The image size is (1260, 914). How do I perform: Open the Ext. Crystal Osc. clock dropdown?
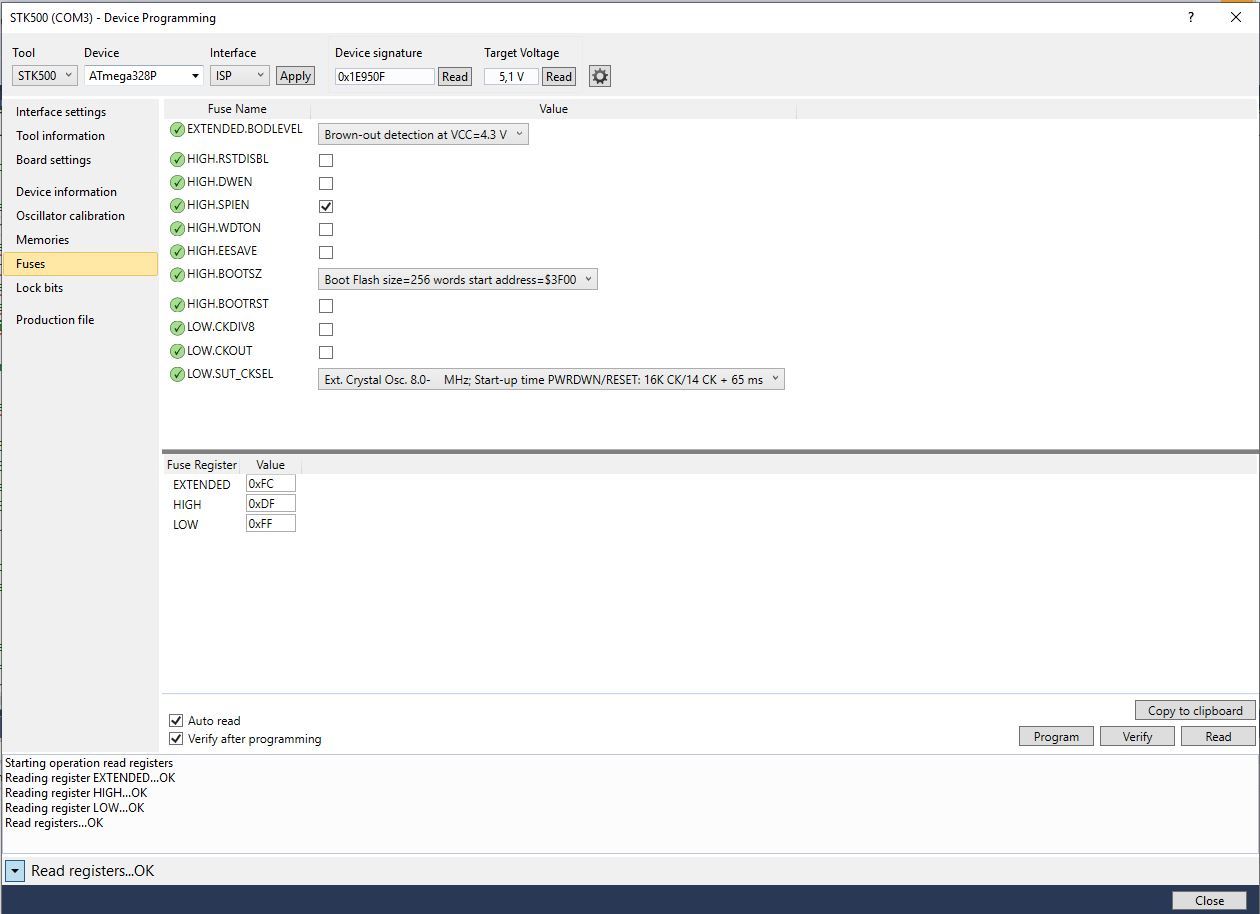click(x=551, y=379)
